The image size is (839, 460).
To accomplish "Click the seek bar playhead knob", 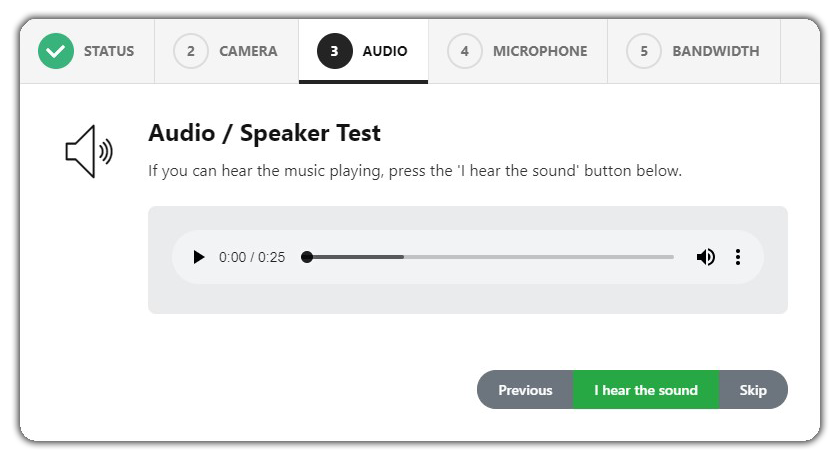I will coord(307,257).
